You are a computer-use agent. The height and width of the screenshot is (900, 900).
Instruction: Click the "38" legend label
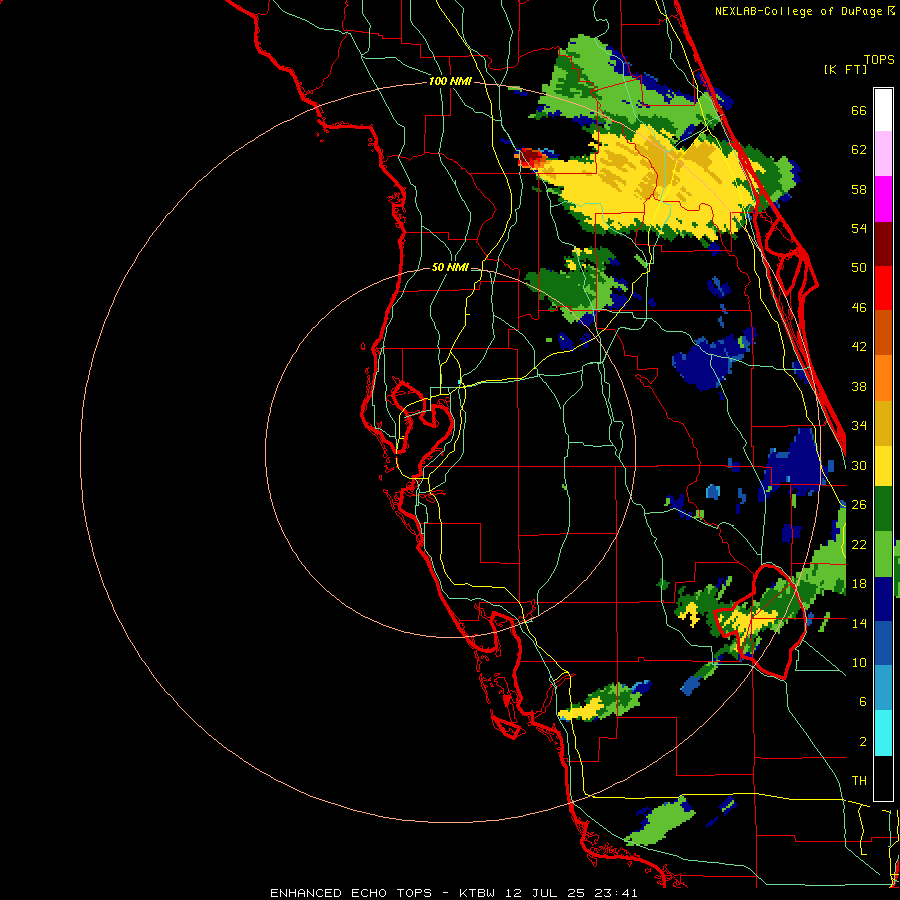click(x=859, y=386)
